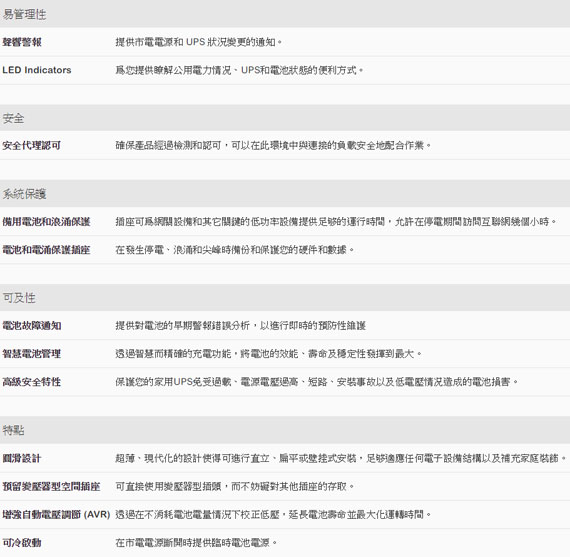Image resolution: width=570 pixels, height=557 pixels.
Task: Select the 高級安全特性 feature label
Action: [32, 382]
